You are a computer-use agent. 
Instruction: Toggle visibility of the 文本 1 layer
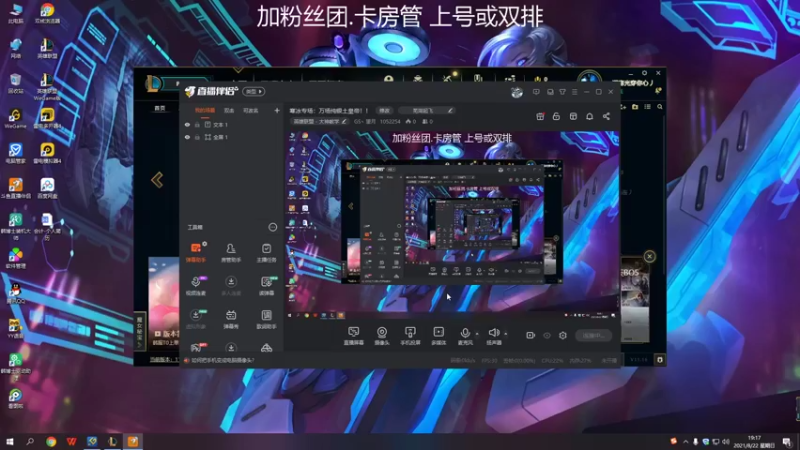pyautogui.click(x=187, y=124)
